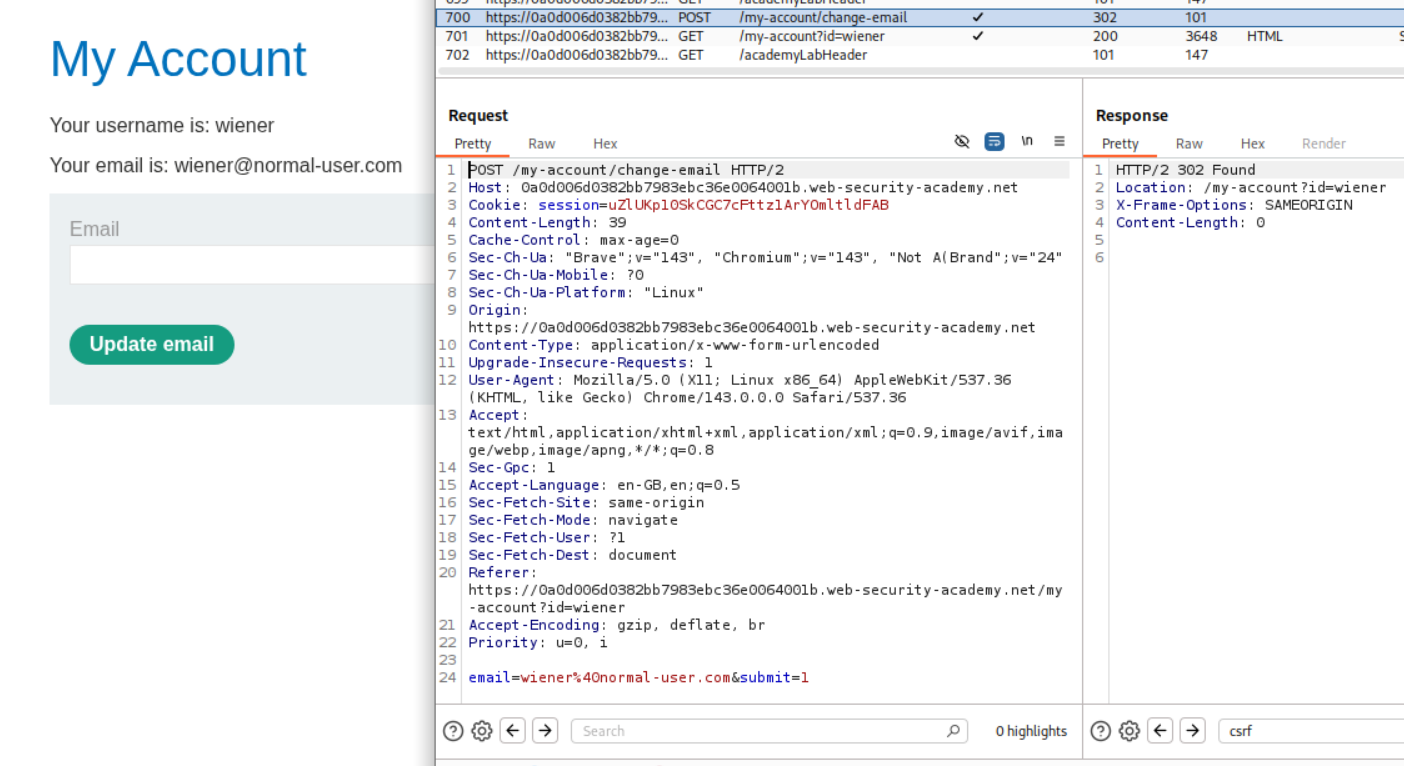1404x766 pixels.
Task: Toggle line wrap icon in Request panel
Action: (x=994, y=142)
